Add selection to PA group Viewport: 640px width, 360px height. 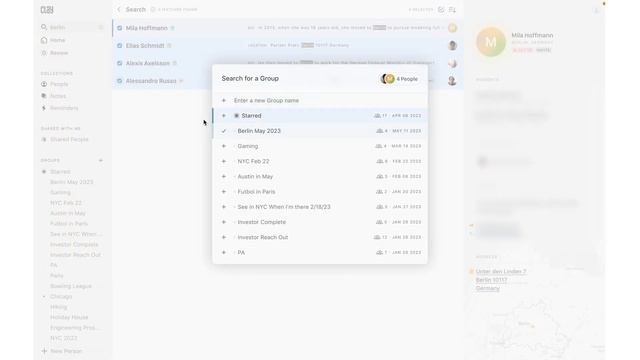pos(224,253)
